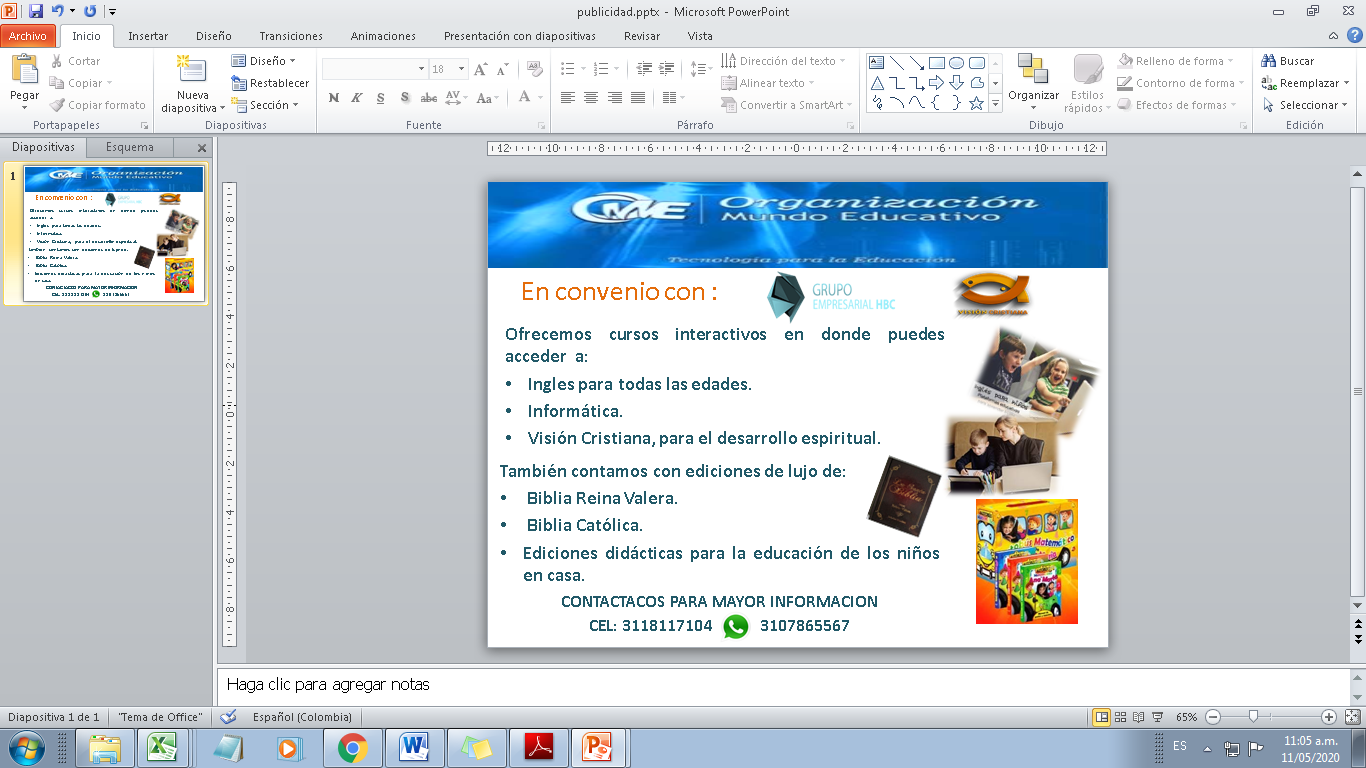Switch to the Esquema outline tab

[130, 147]
